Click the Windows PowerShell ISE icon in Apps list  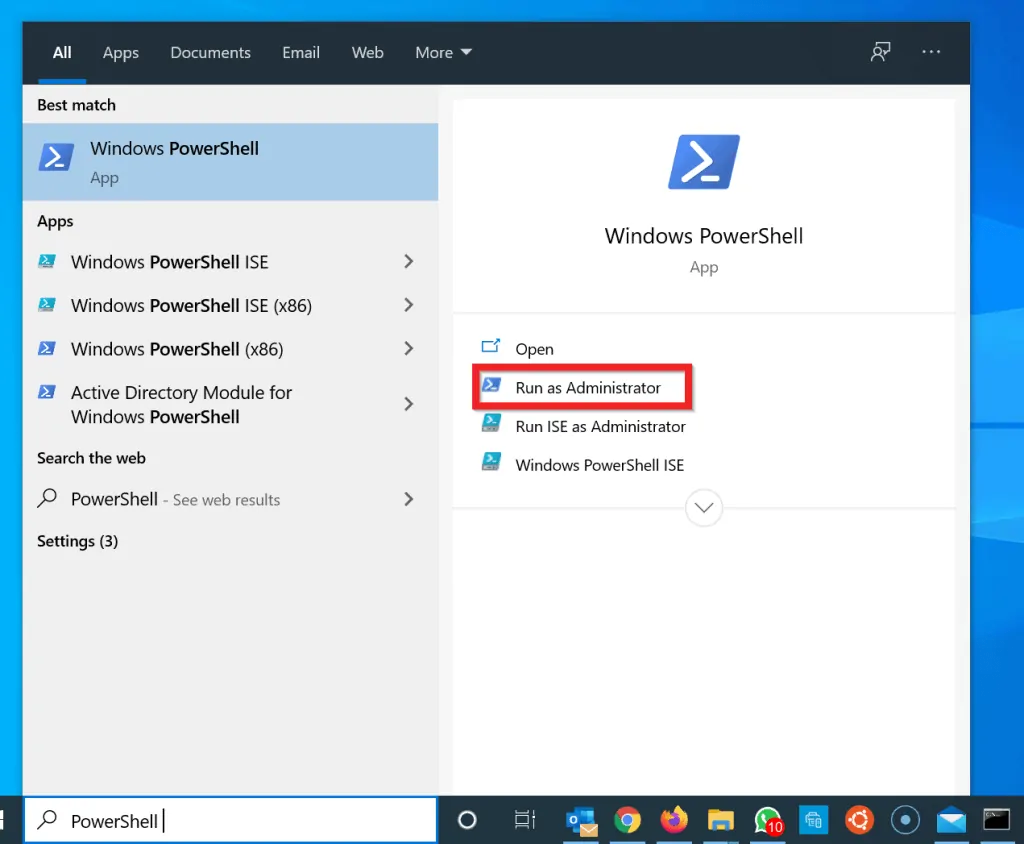[47, 261]
